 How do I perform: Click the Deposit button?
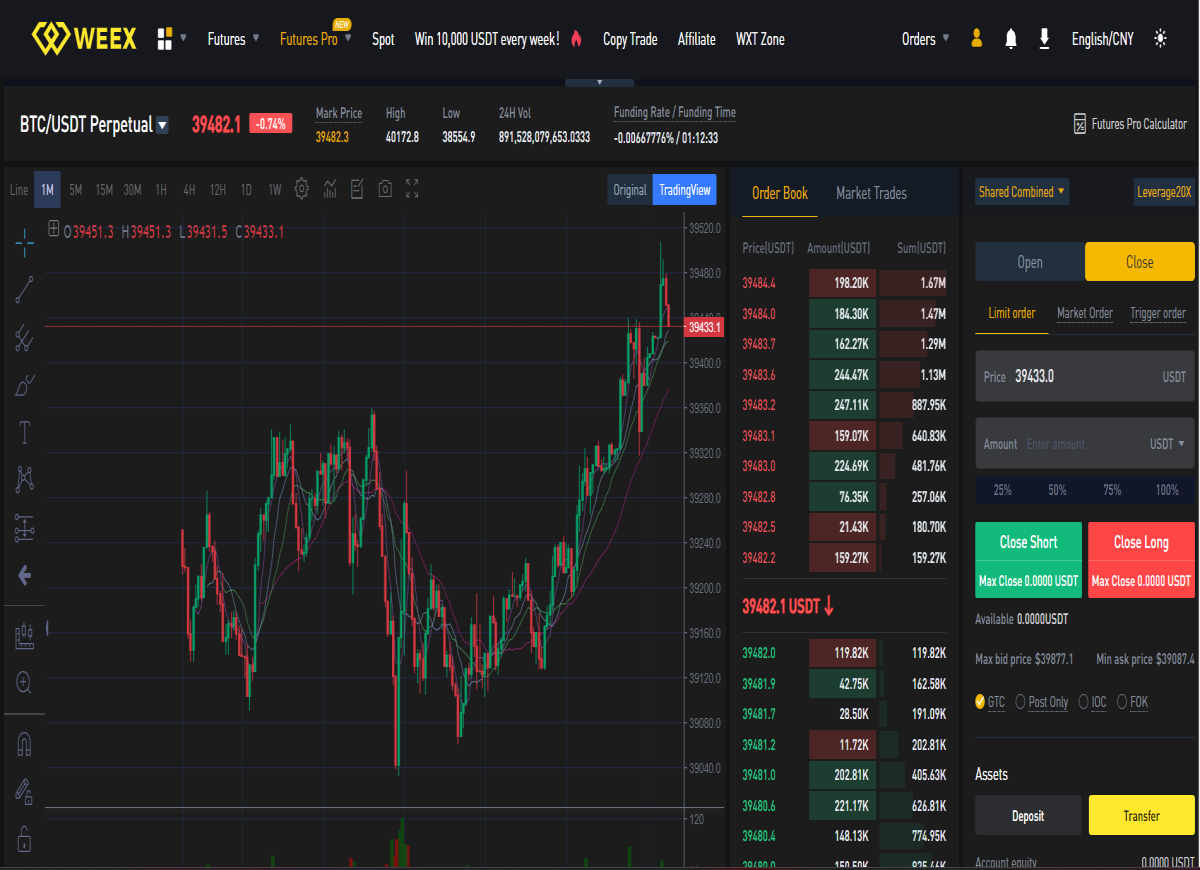click(x=1028, y=815)
